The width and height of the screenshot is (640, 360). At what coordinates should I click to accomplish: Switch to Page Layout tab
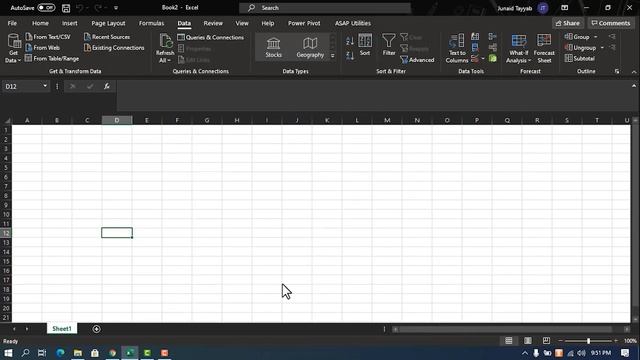[108, 23]
